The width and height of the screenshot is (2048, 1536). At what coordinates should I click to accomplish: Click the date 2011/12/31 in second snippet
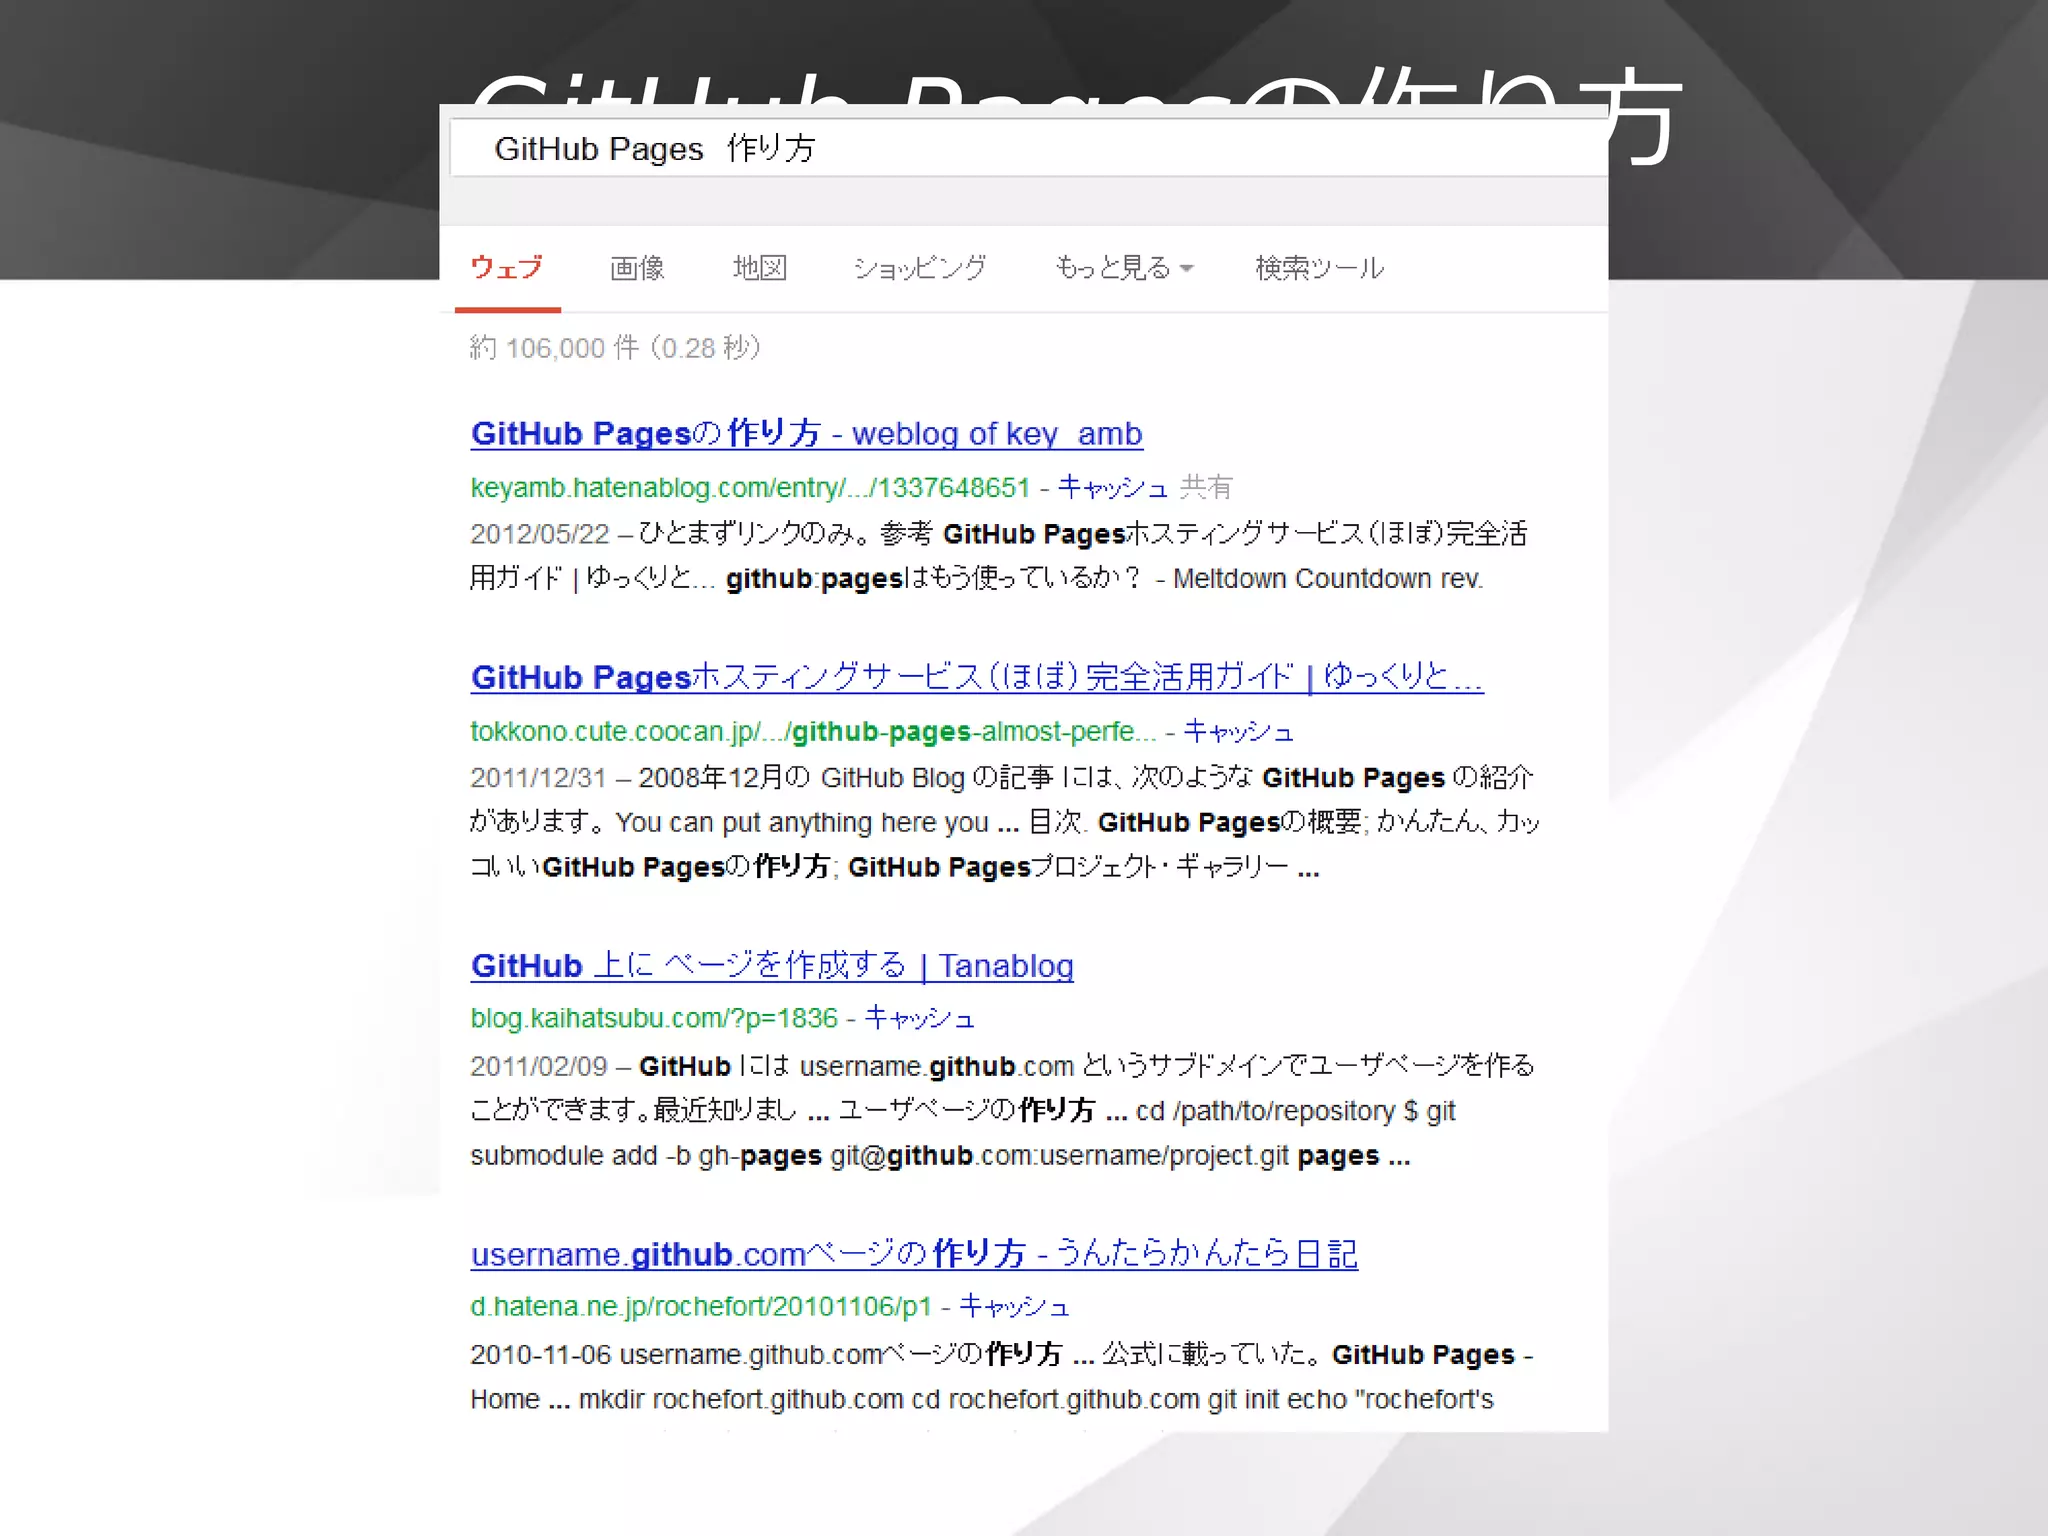[x=540, y=778]
